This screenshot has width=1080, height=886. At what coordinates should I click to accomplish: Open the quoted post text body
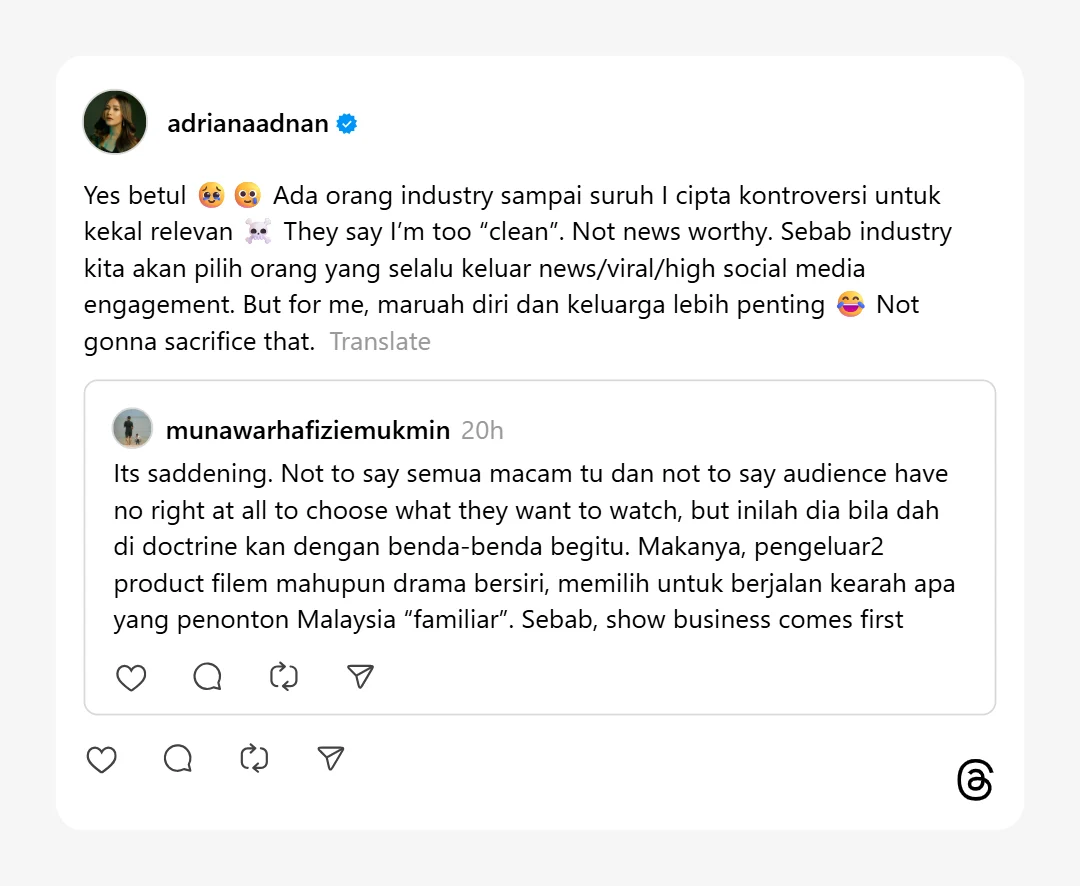pos(534,546)
